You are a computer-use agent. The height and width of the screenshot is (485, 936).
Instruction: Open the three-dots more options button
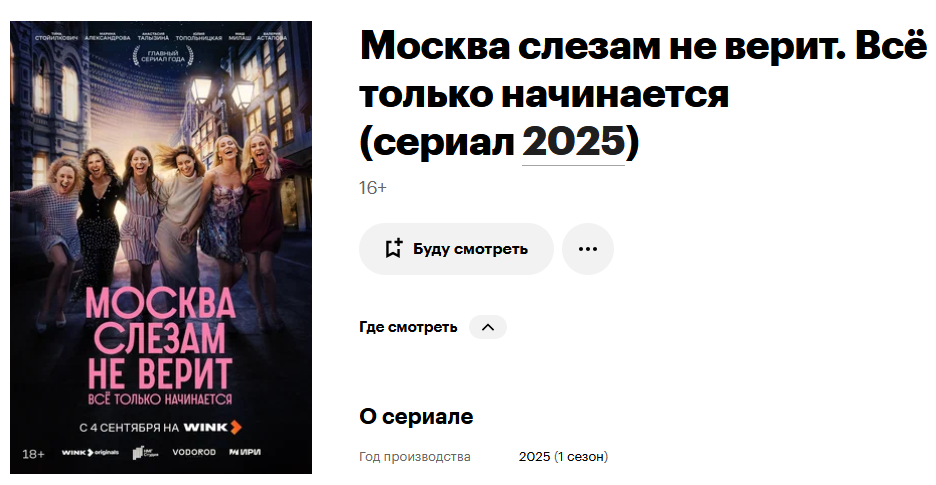click(588, 249)
